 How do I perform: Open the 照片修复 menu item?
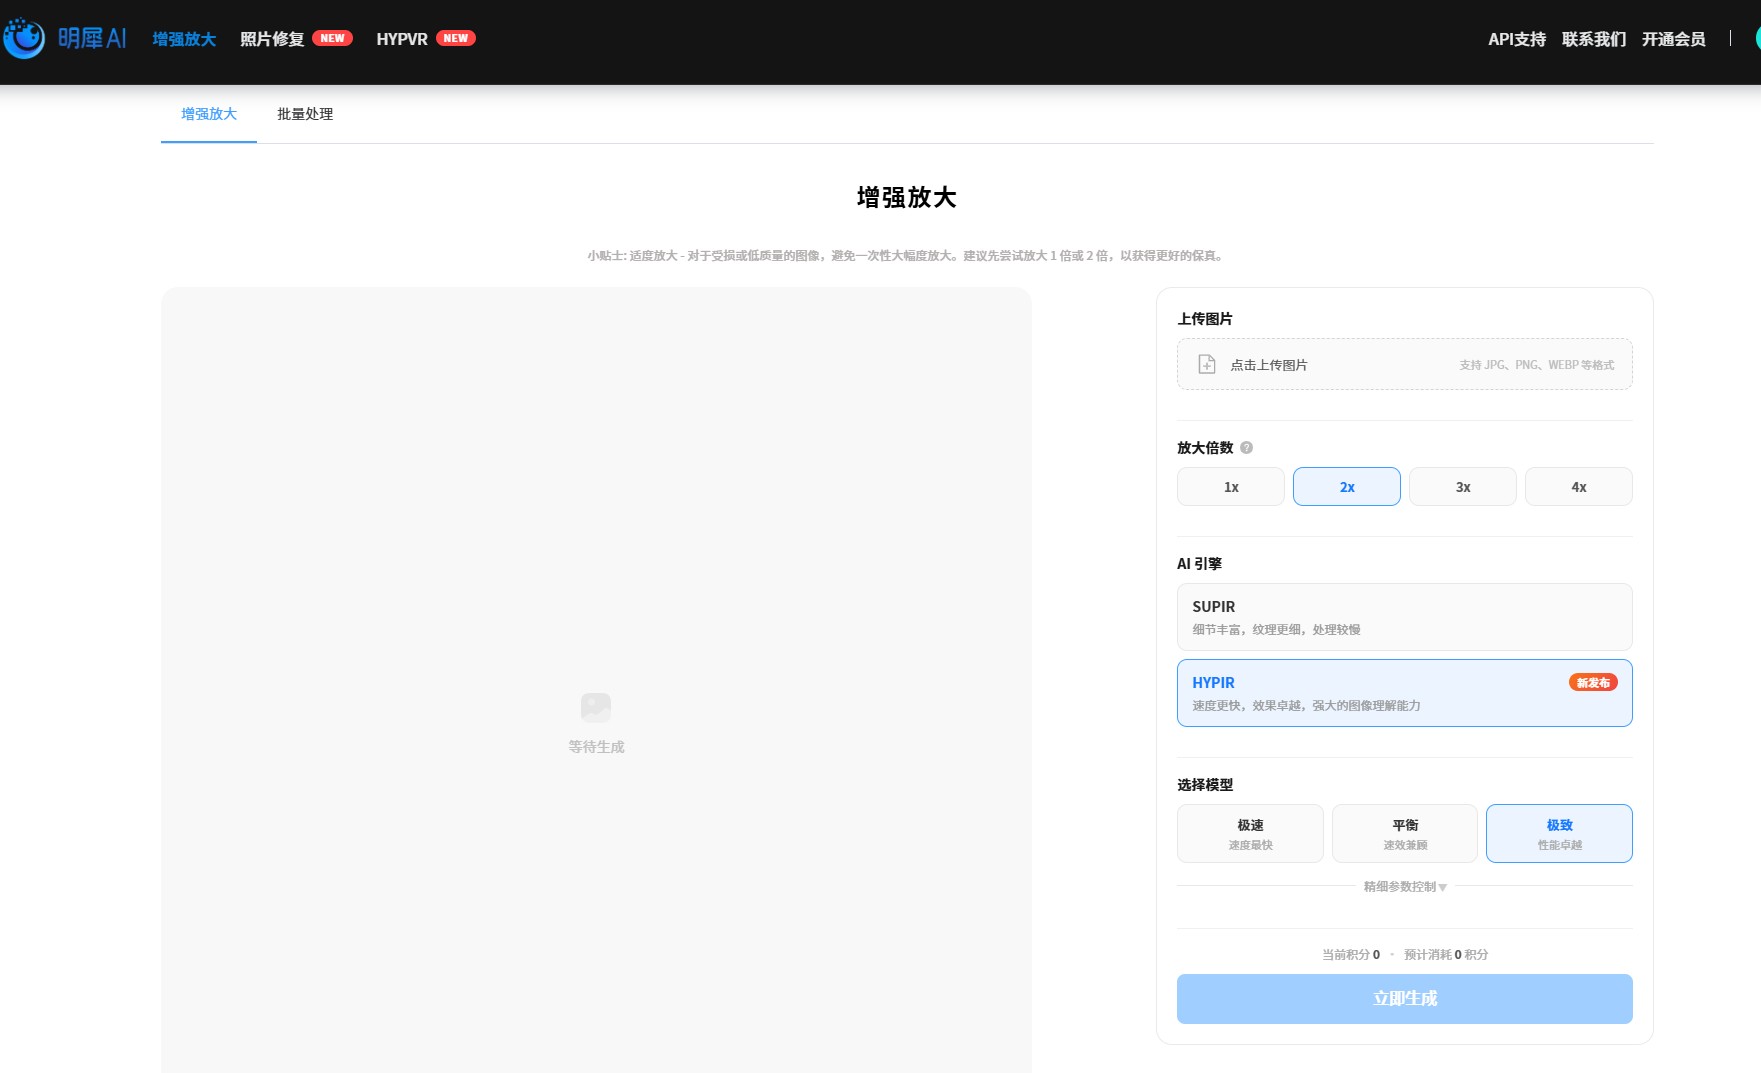[x=271, y=38]
